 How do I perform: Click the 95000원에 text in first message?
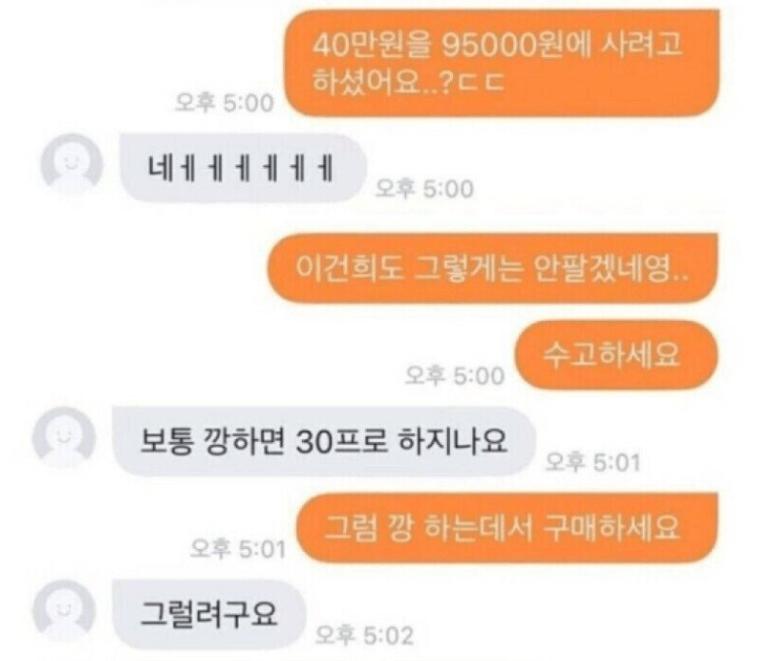(x=516, y=46)
